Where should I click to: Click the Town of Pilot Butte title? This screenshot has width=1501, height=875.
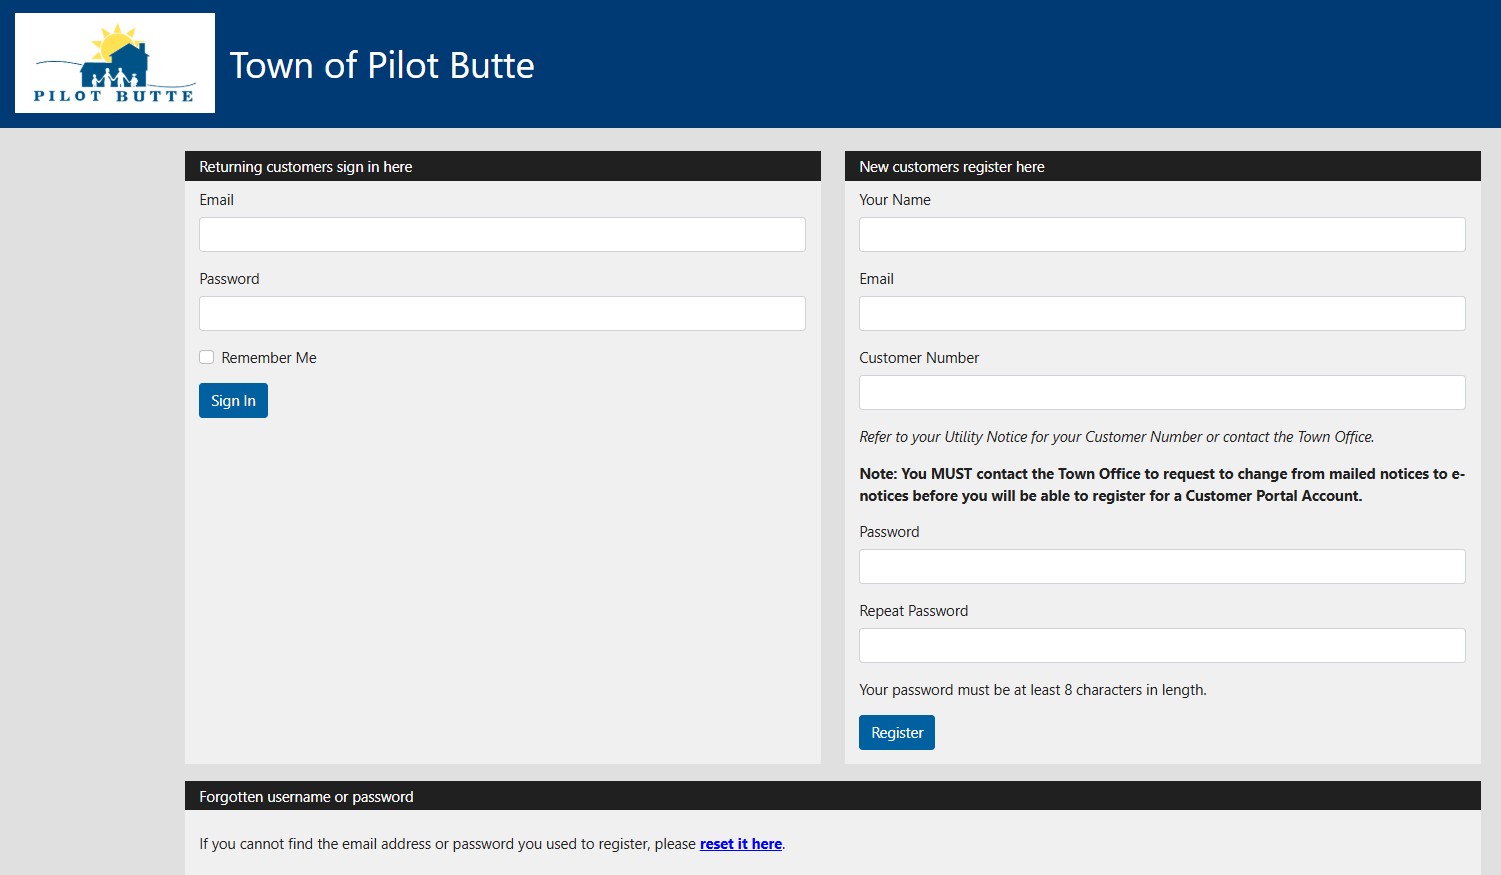pos(382,66)
